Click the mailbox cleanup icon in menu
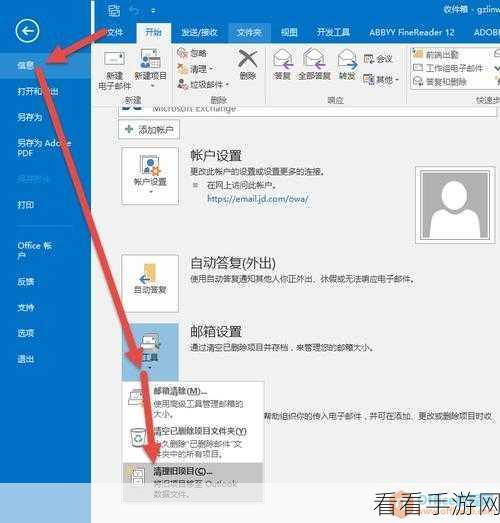 [x=137, y=398]
